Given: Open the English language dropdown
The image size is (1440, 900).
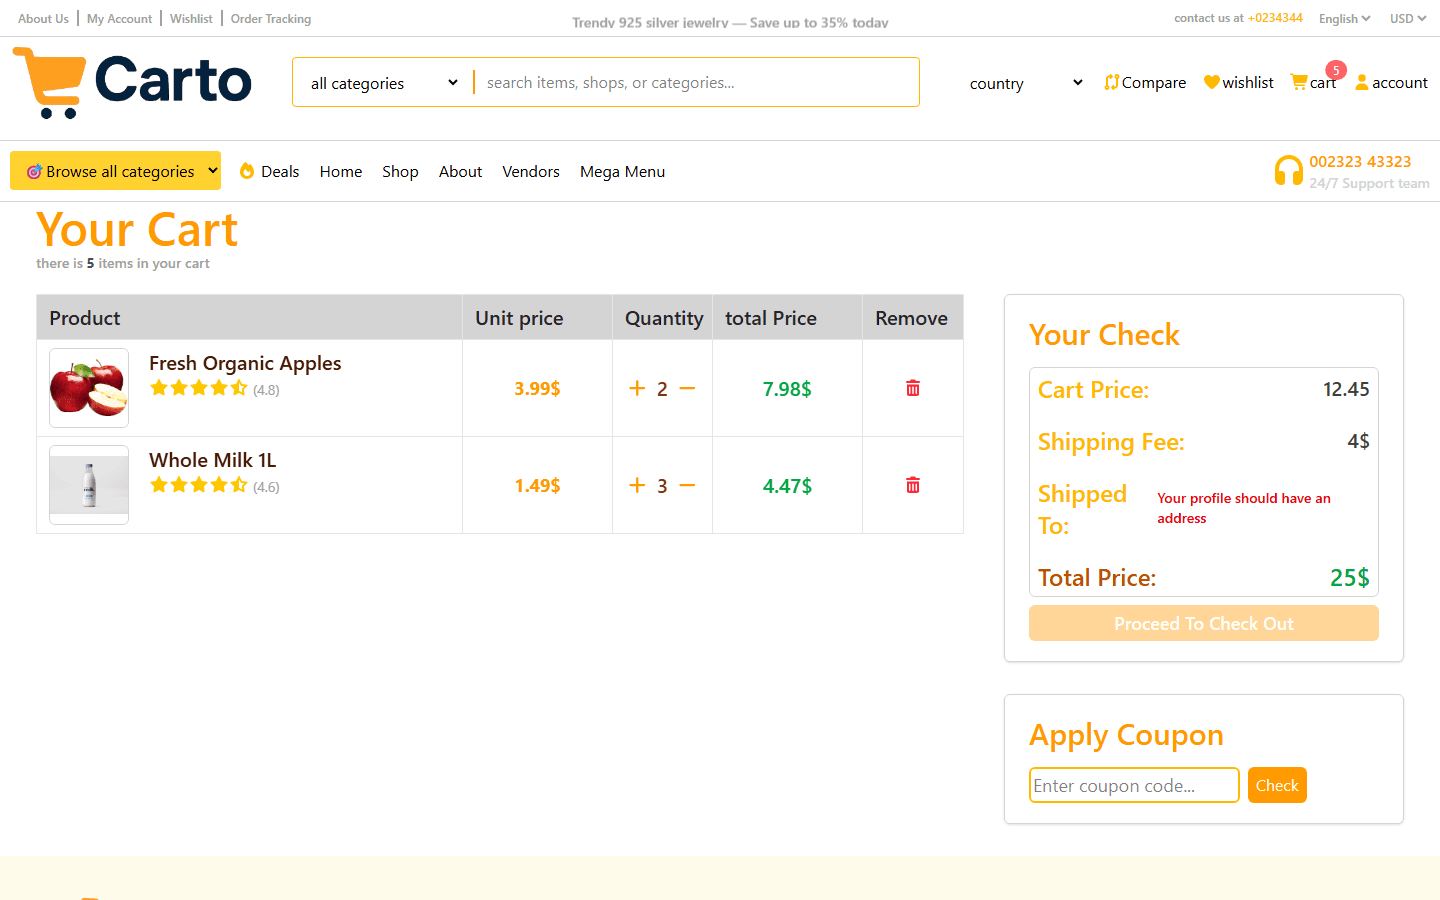Looking at the screenshot, I should [x=1344, y=18].
